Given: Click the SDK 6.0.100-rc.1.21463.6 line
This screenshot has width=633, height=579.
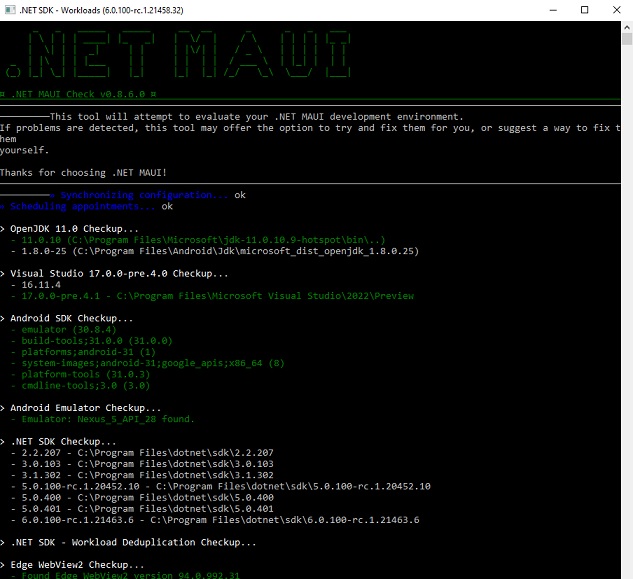Looking at the screenshot, I should (x=215, y=520).
